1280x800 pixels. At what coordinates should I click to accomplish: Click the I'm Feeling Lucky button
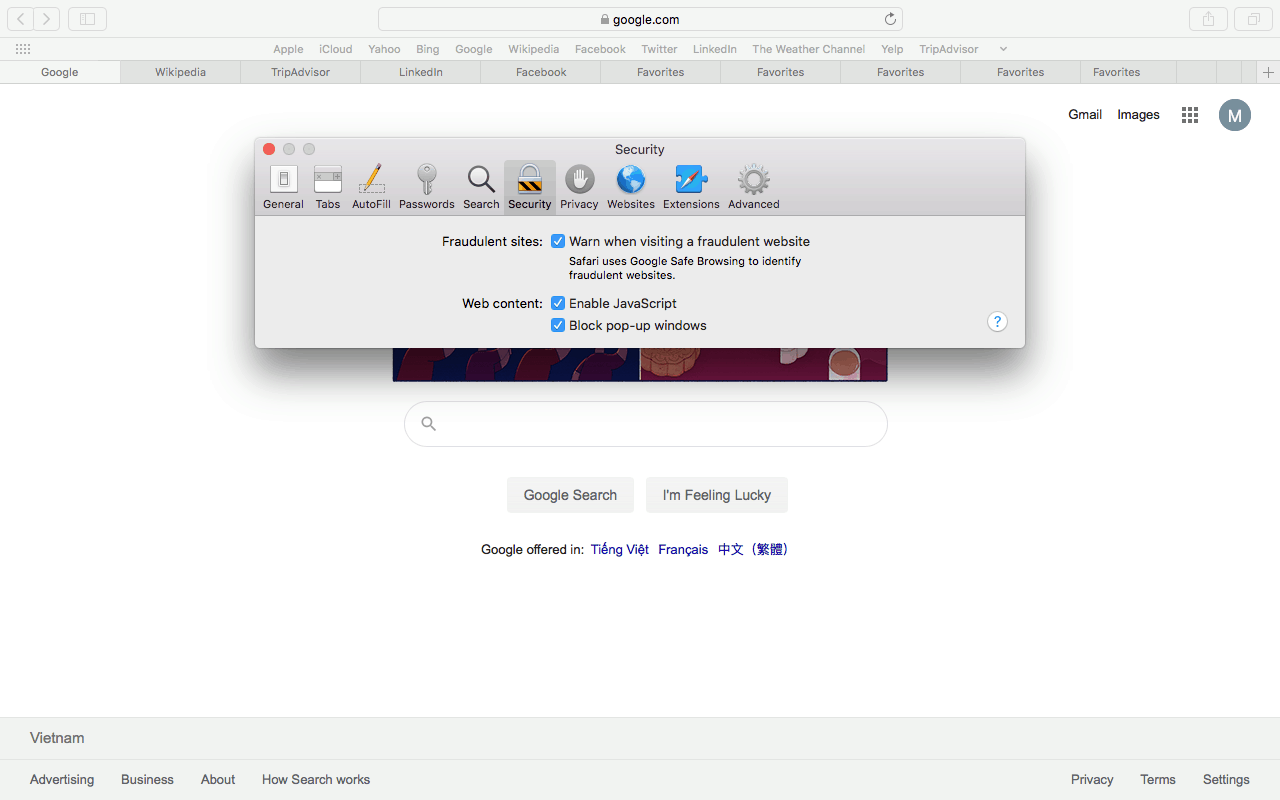717,495
